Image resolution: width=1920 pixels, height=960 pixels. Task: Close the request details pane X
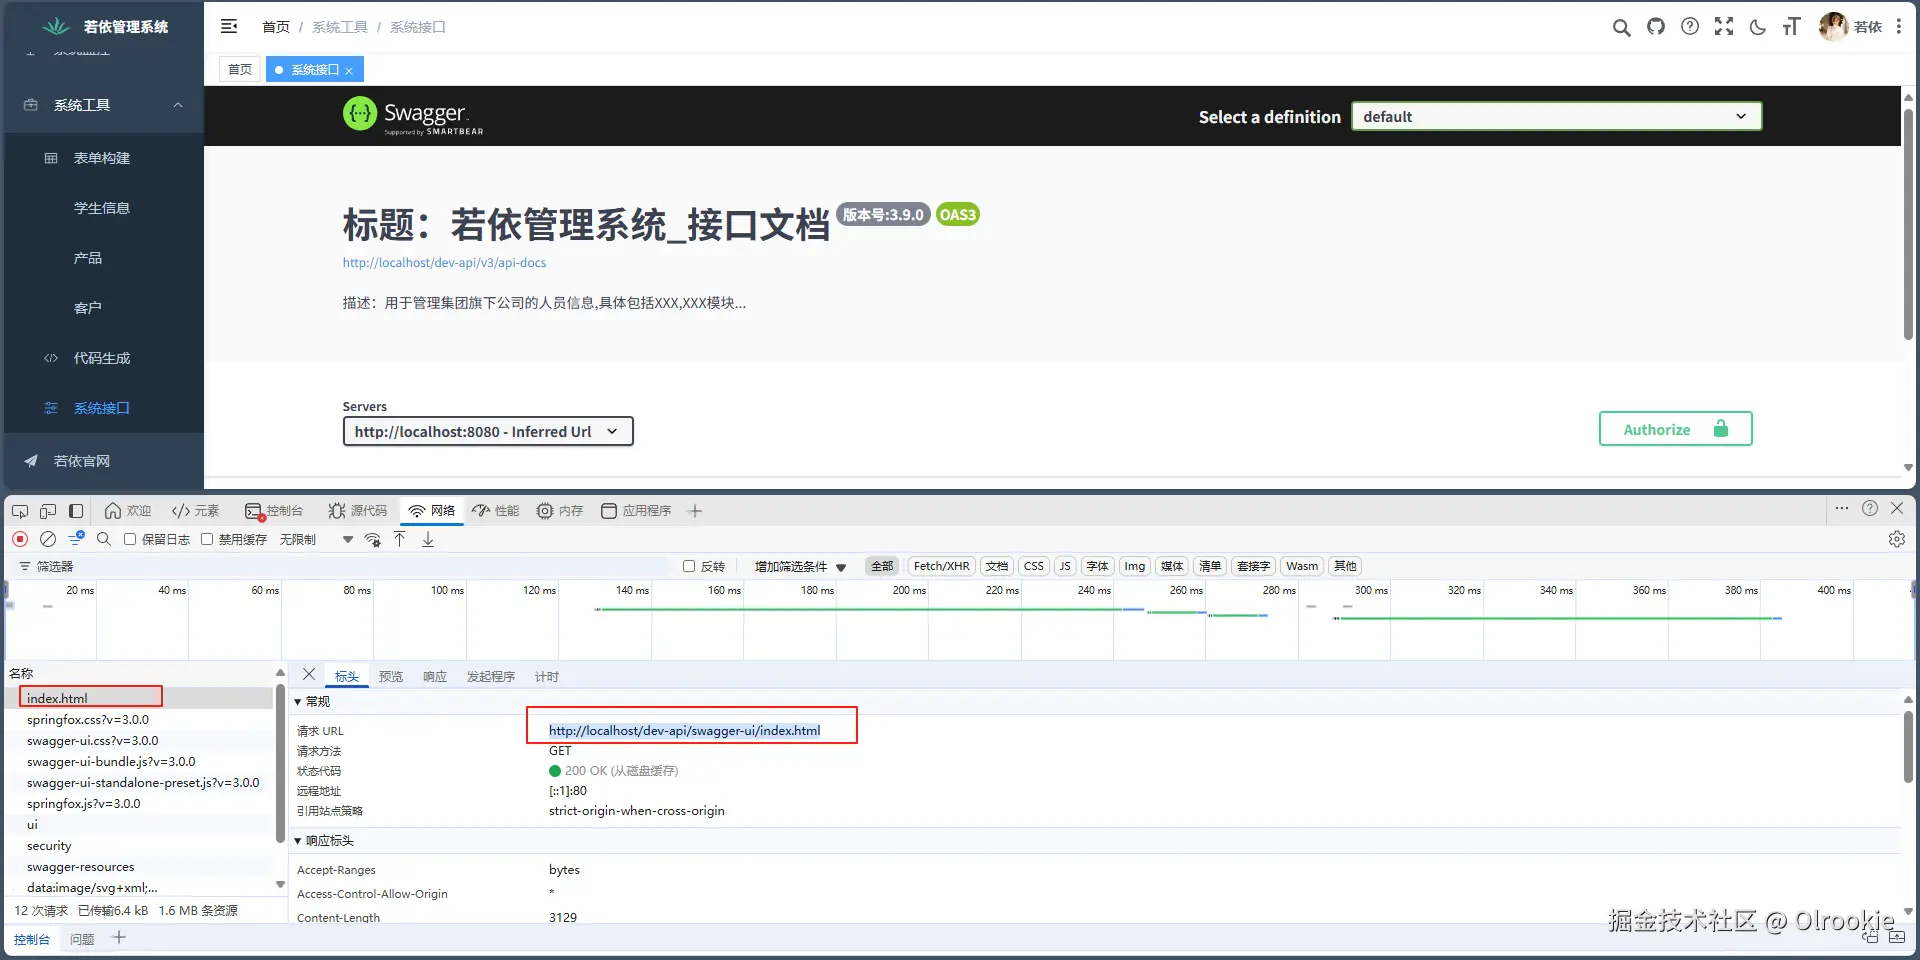[x=309, y=675]
